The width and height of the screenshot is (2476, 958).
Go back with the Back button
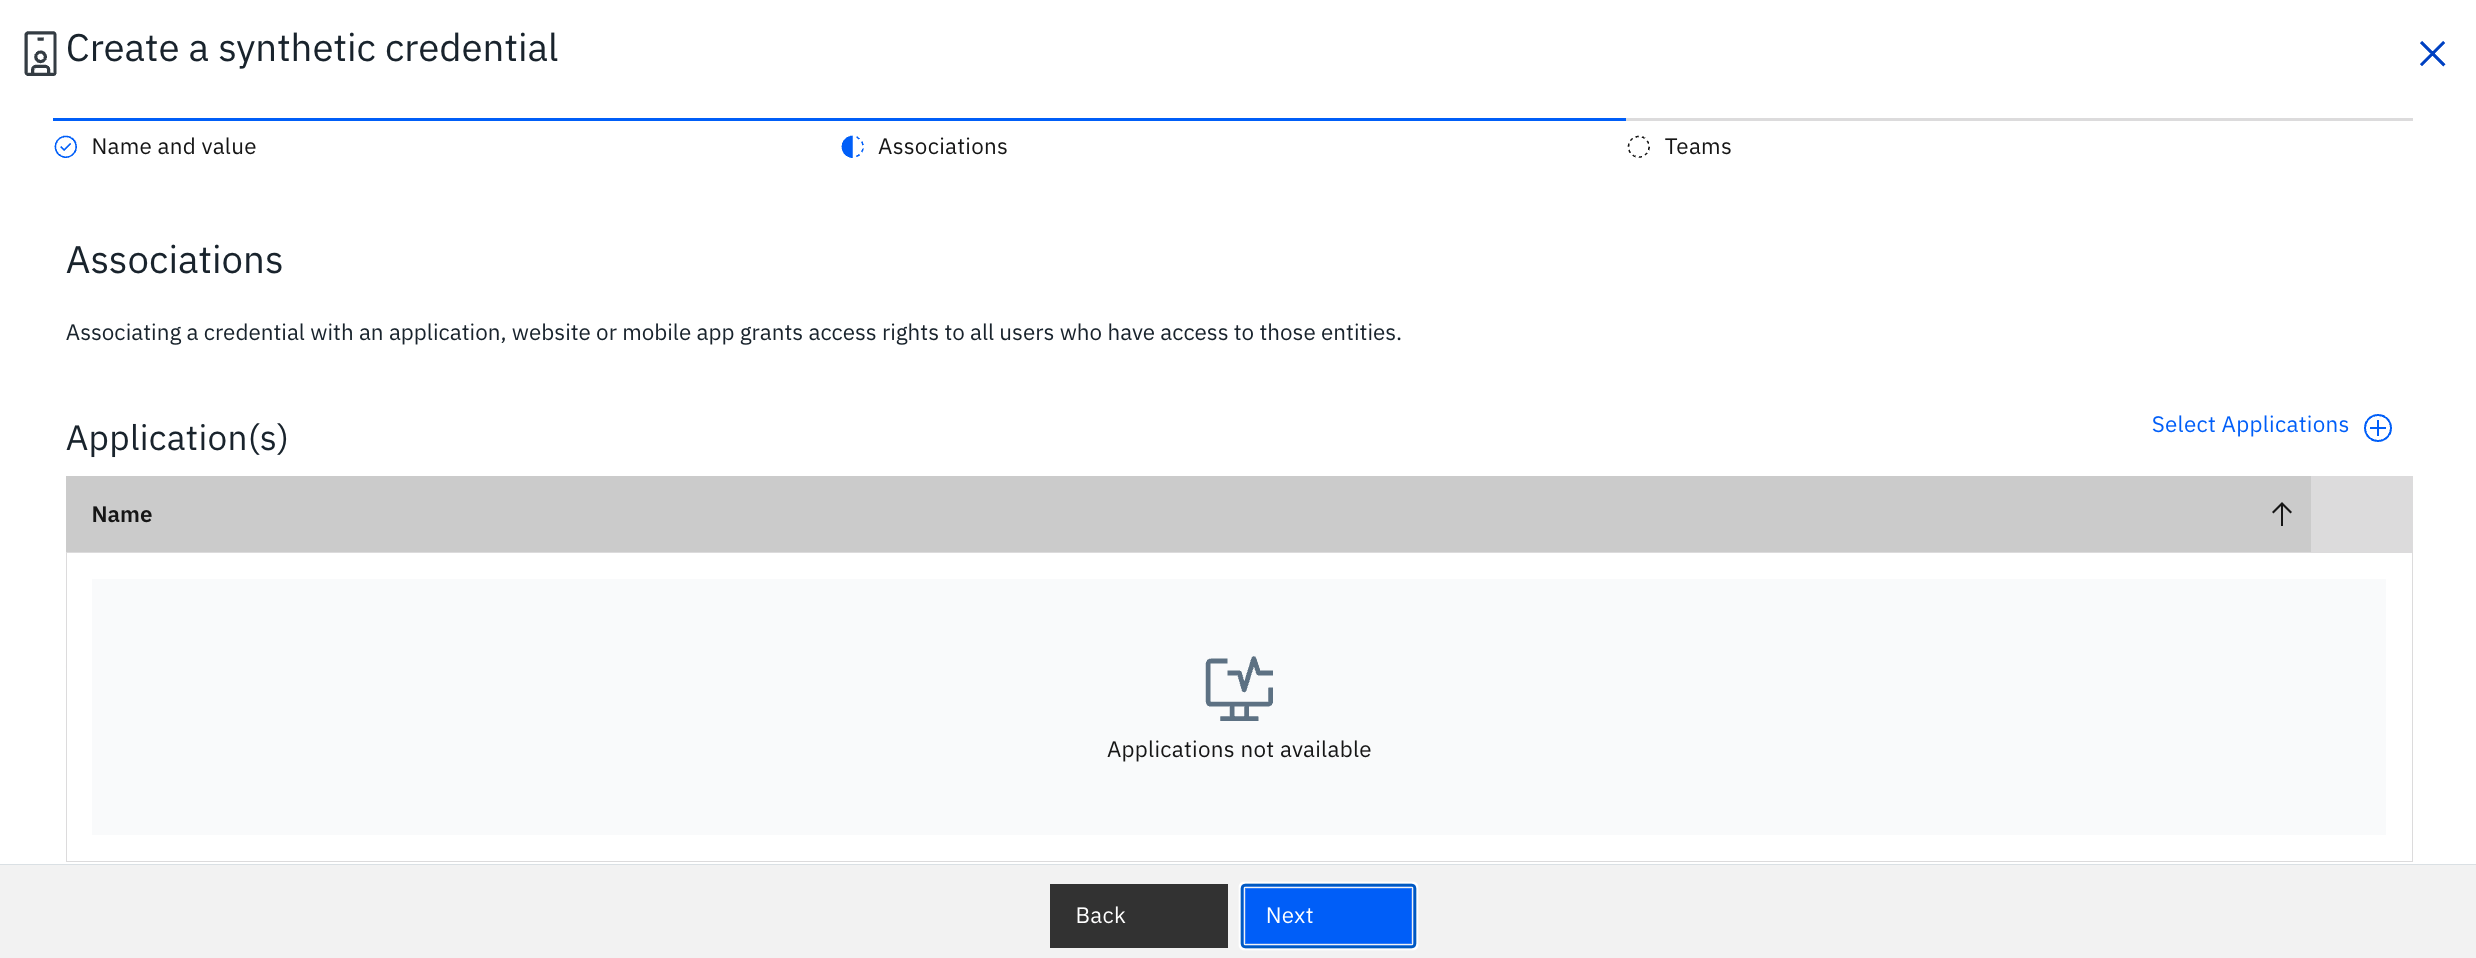tap(1138, 915)
